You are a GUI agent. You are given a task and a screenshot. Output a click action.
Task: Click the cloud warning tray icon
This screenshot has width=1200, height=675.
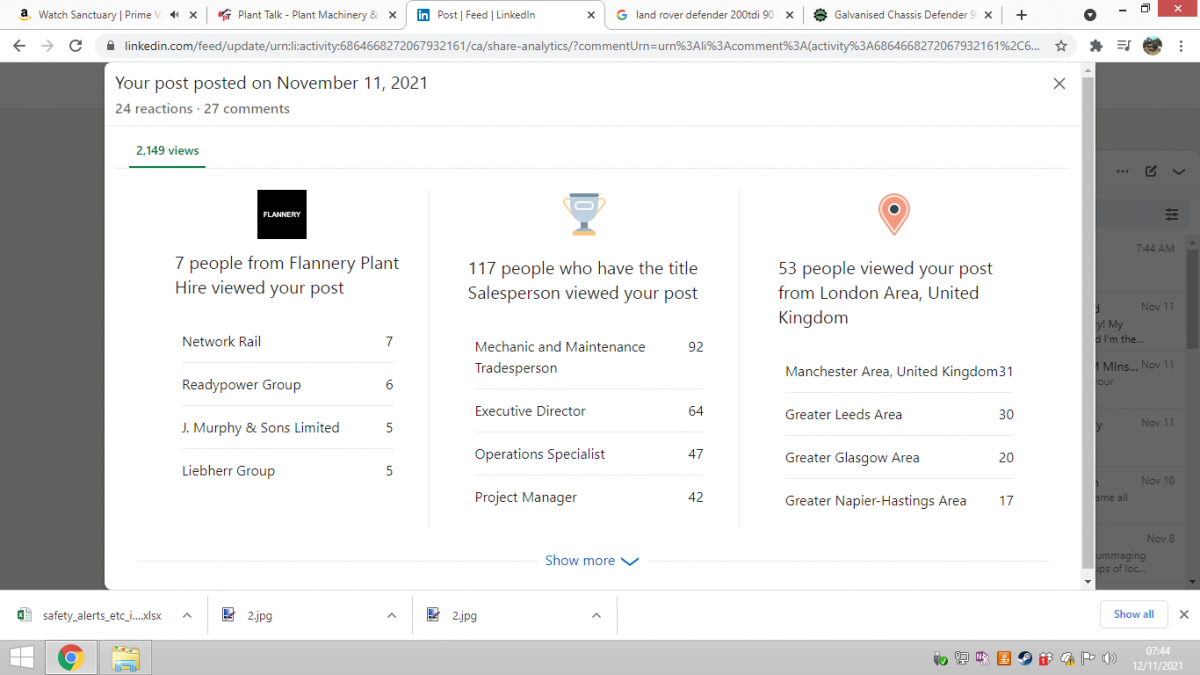coord(1067,658)
